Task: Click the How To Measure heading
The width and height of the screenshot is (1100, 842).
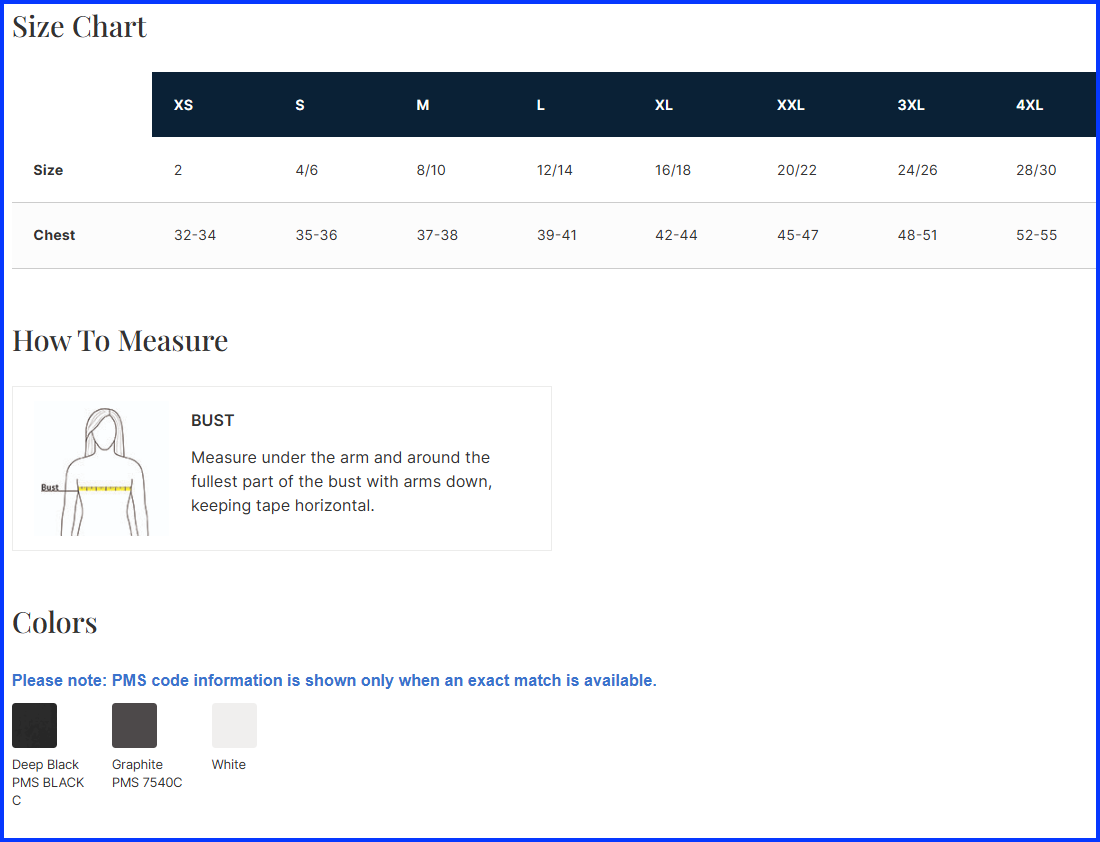Action: [x=120, y=341]
